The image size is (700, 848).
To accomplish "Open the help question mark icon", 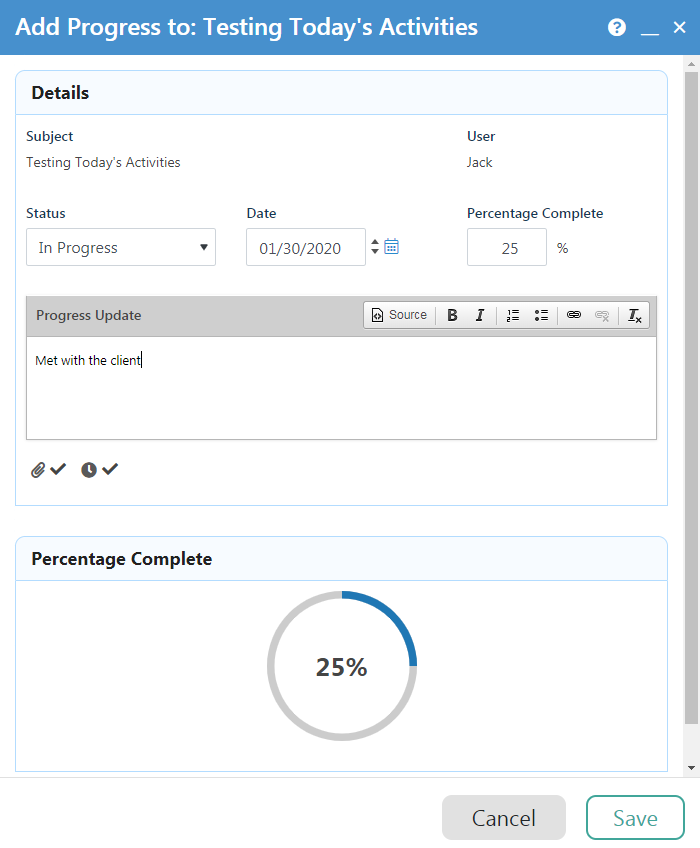I will pos(617,27).
